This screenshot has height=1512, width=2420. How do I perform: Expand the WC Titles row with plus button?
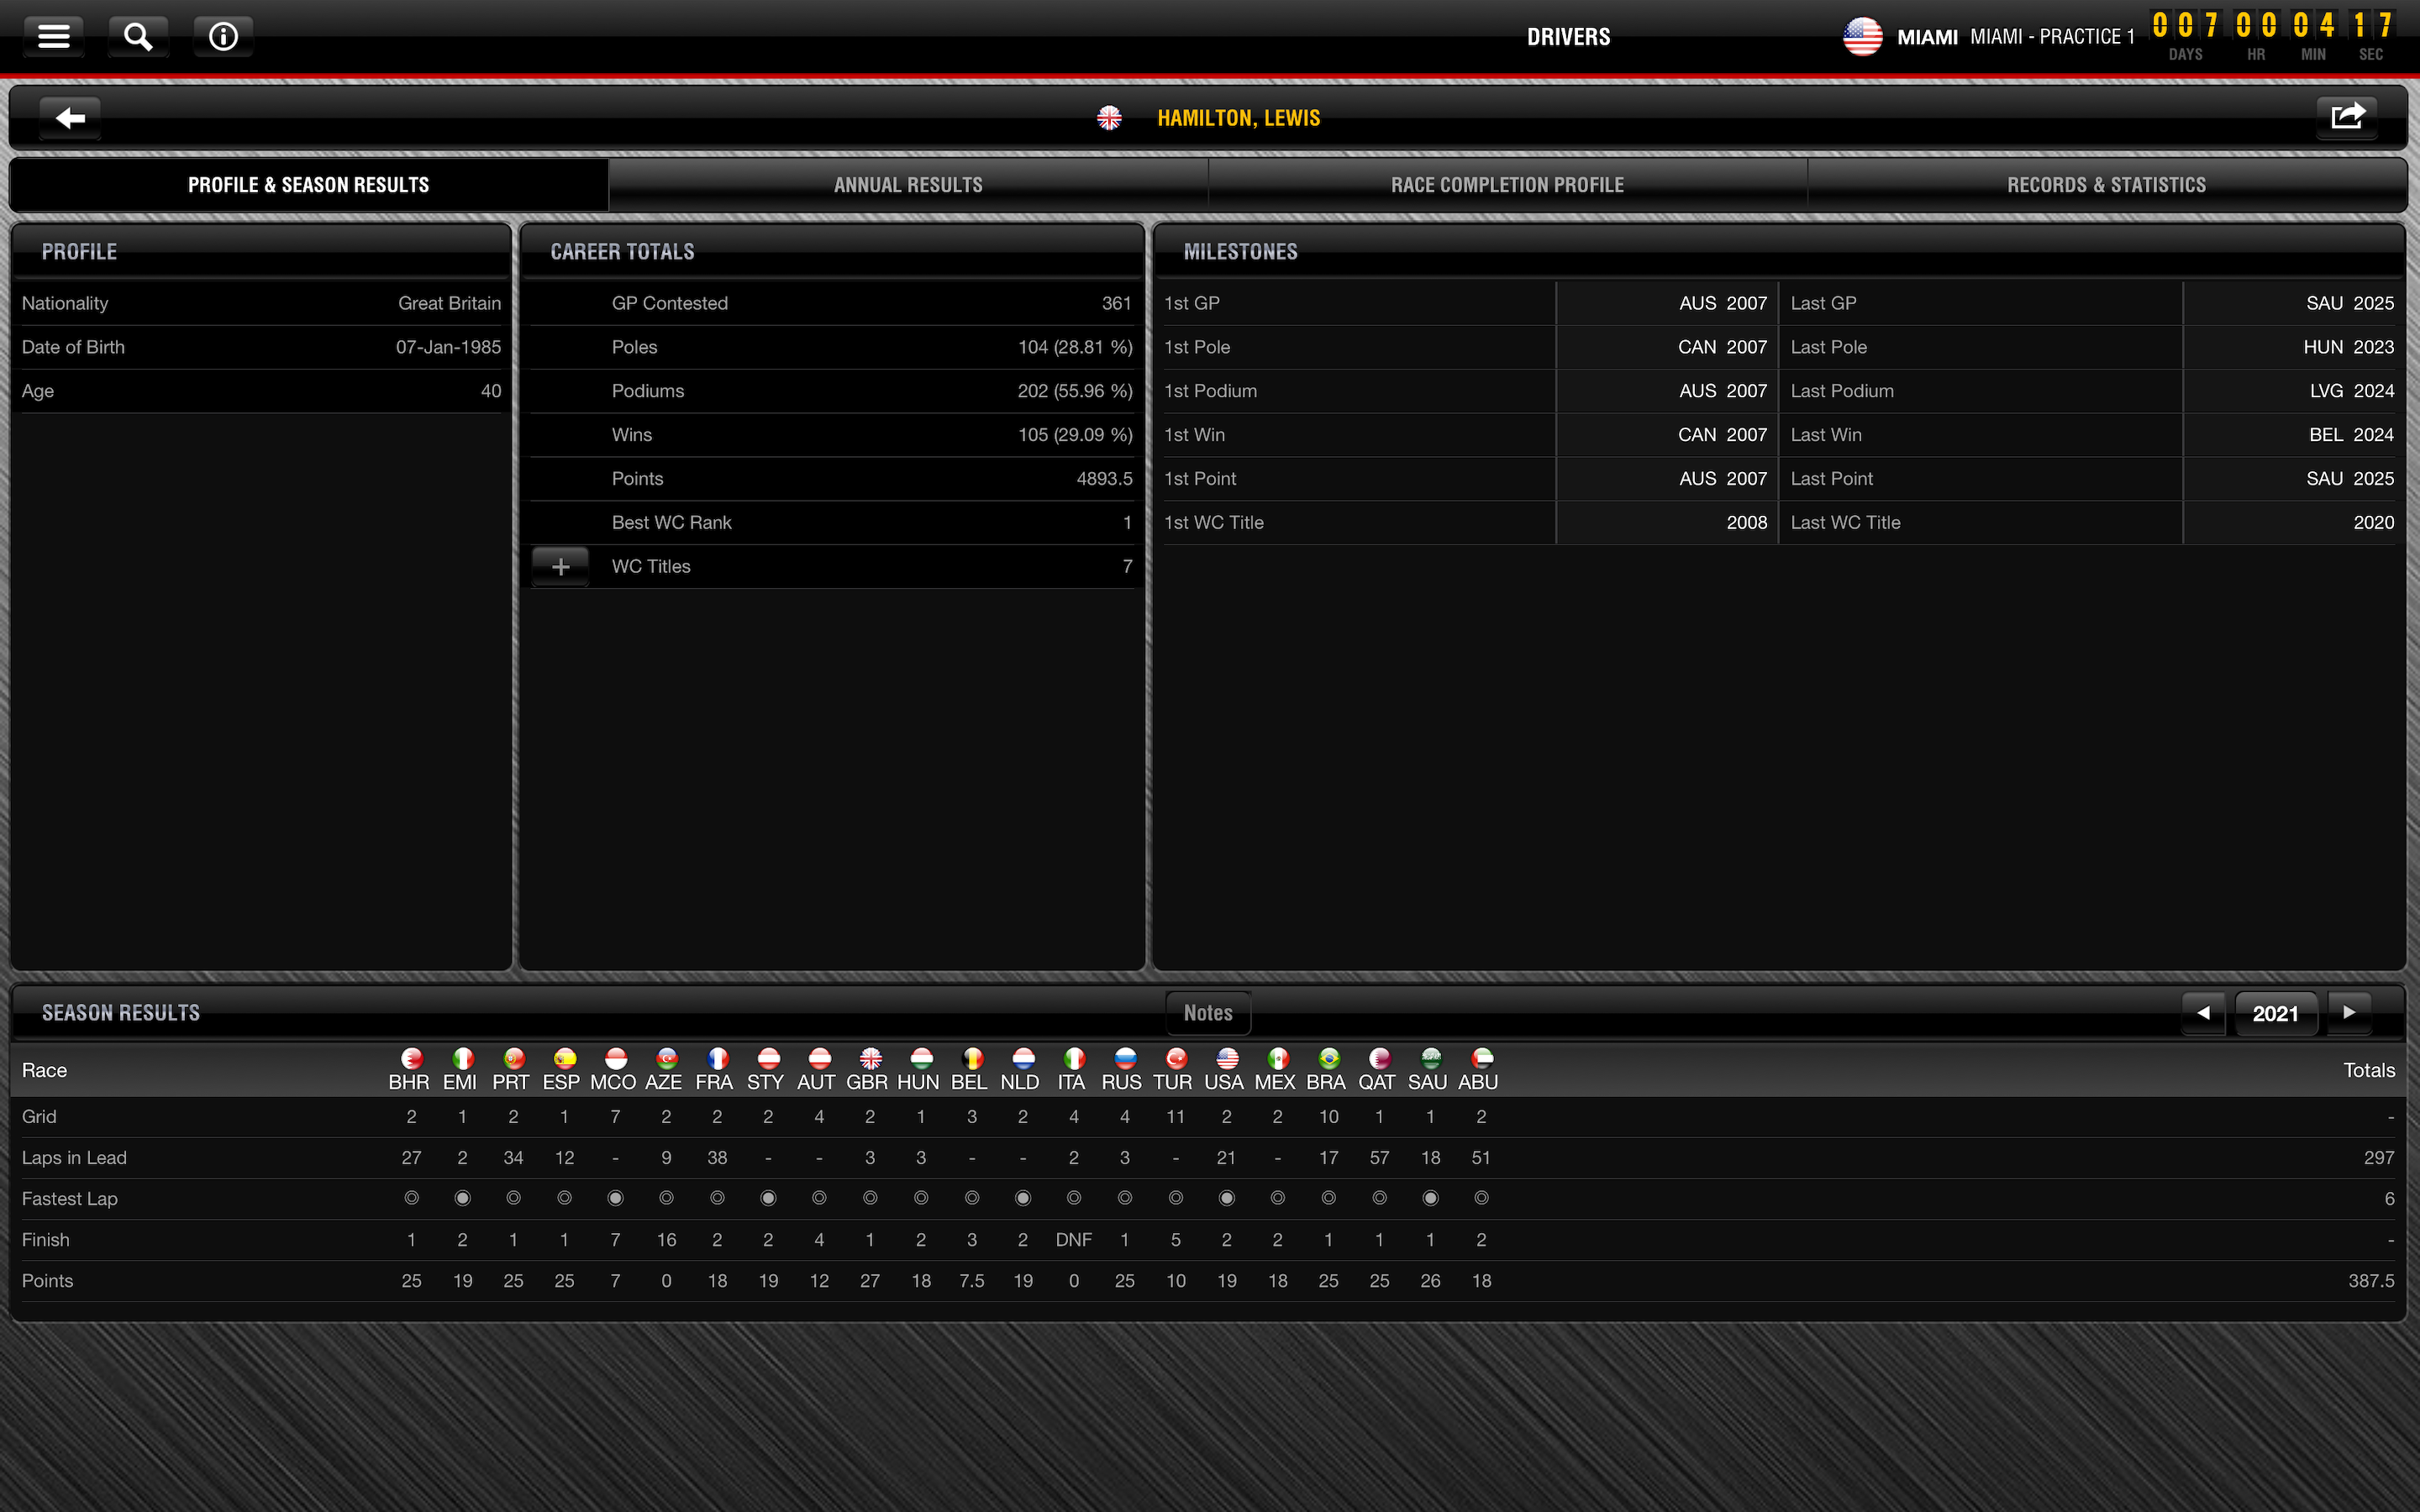[560, 567]
